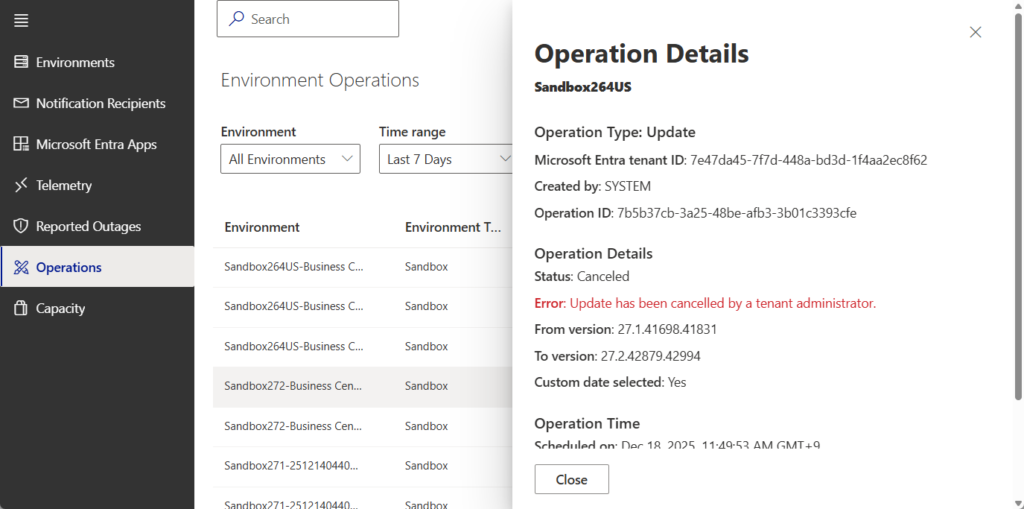Screen dimensions: 1024x509
Task: Sort by the Environment column header
Action: tap(262, 227)
